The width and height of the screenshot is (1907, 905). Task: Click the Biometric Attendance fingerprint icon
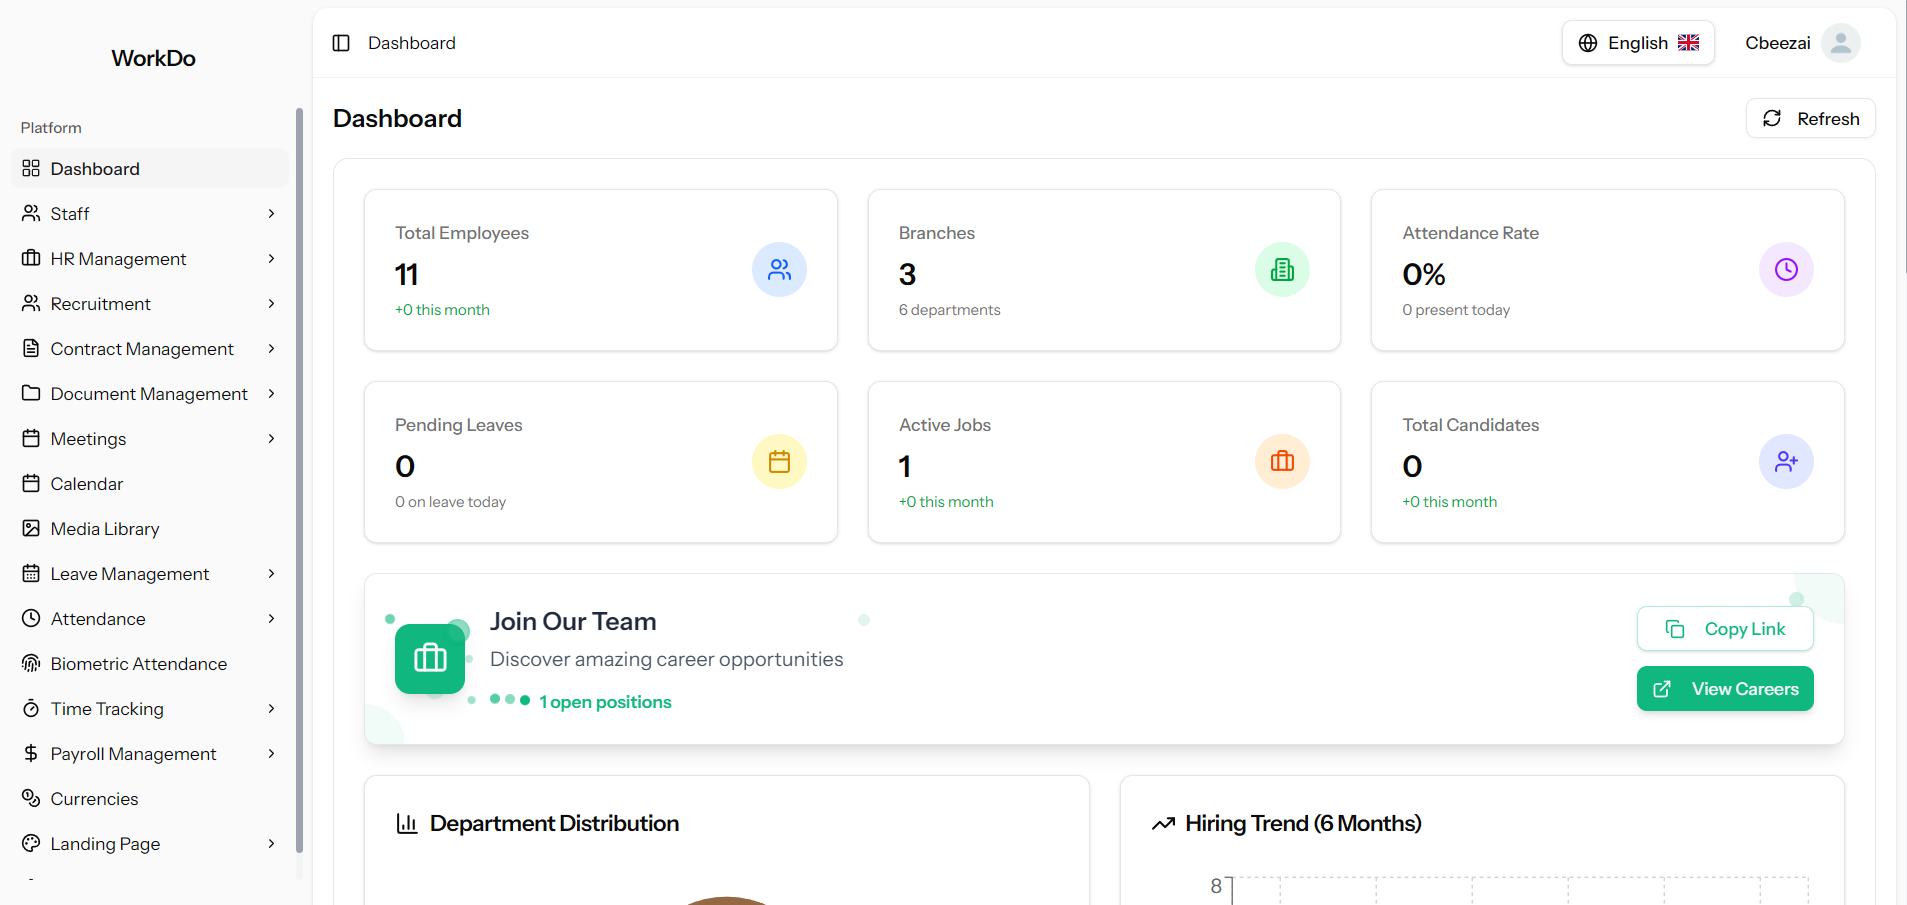click(31, 663)
